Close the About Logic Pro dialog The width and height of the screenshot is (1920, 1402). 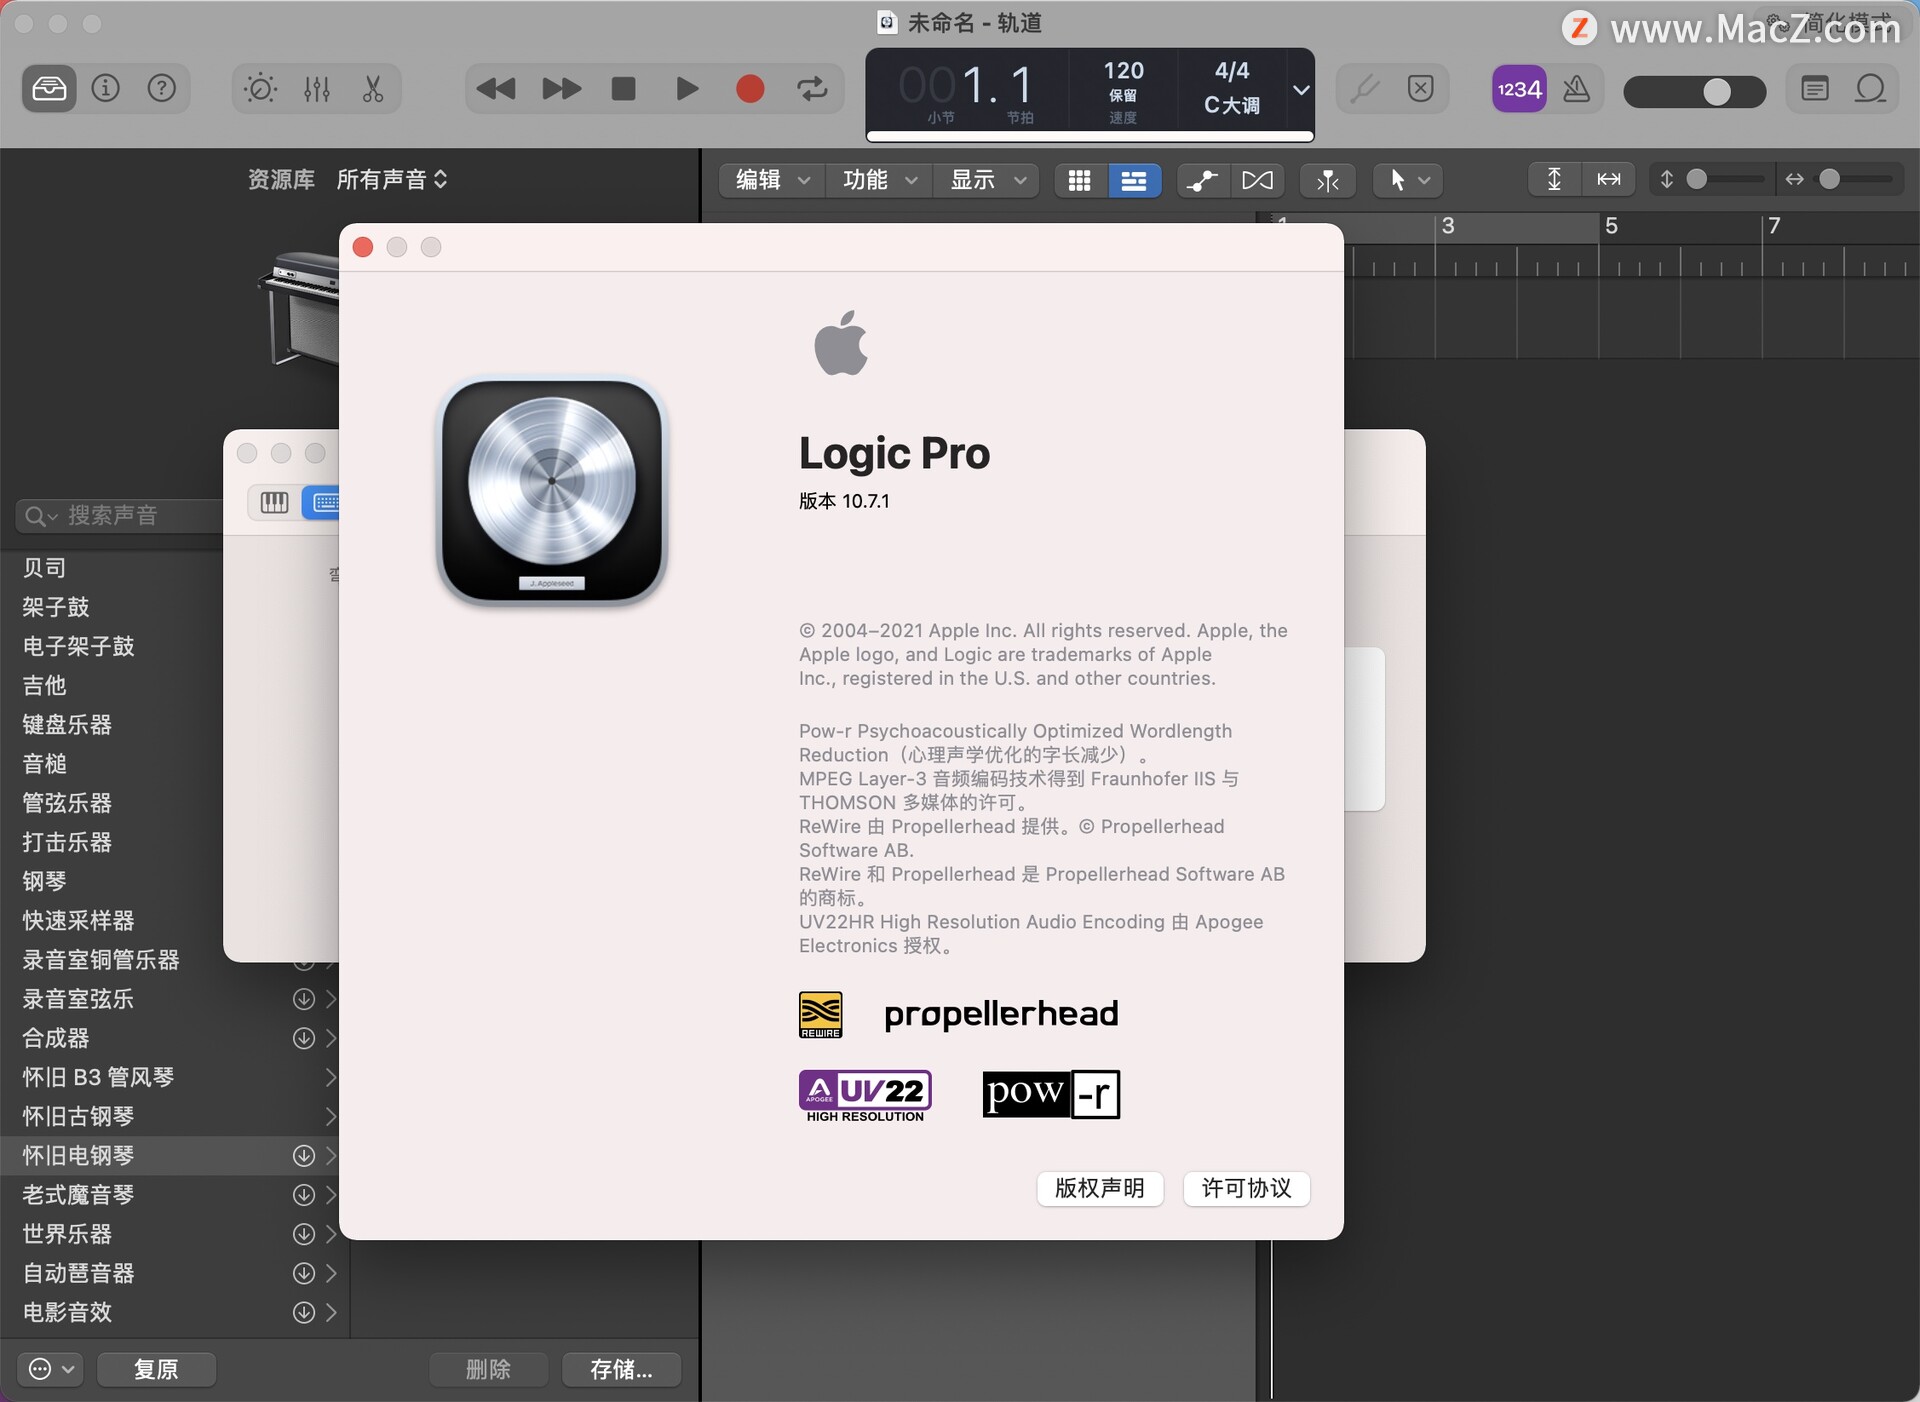363,247
